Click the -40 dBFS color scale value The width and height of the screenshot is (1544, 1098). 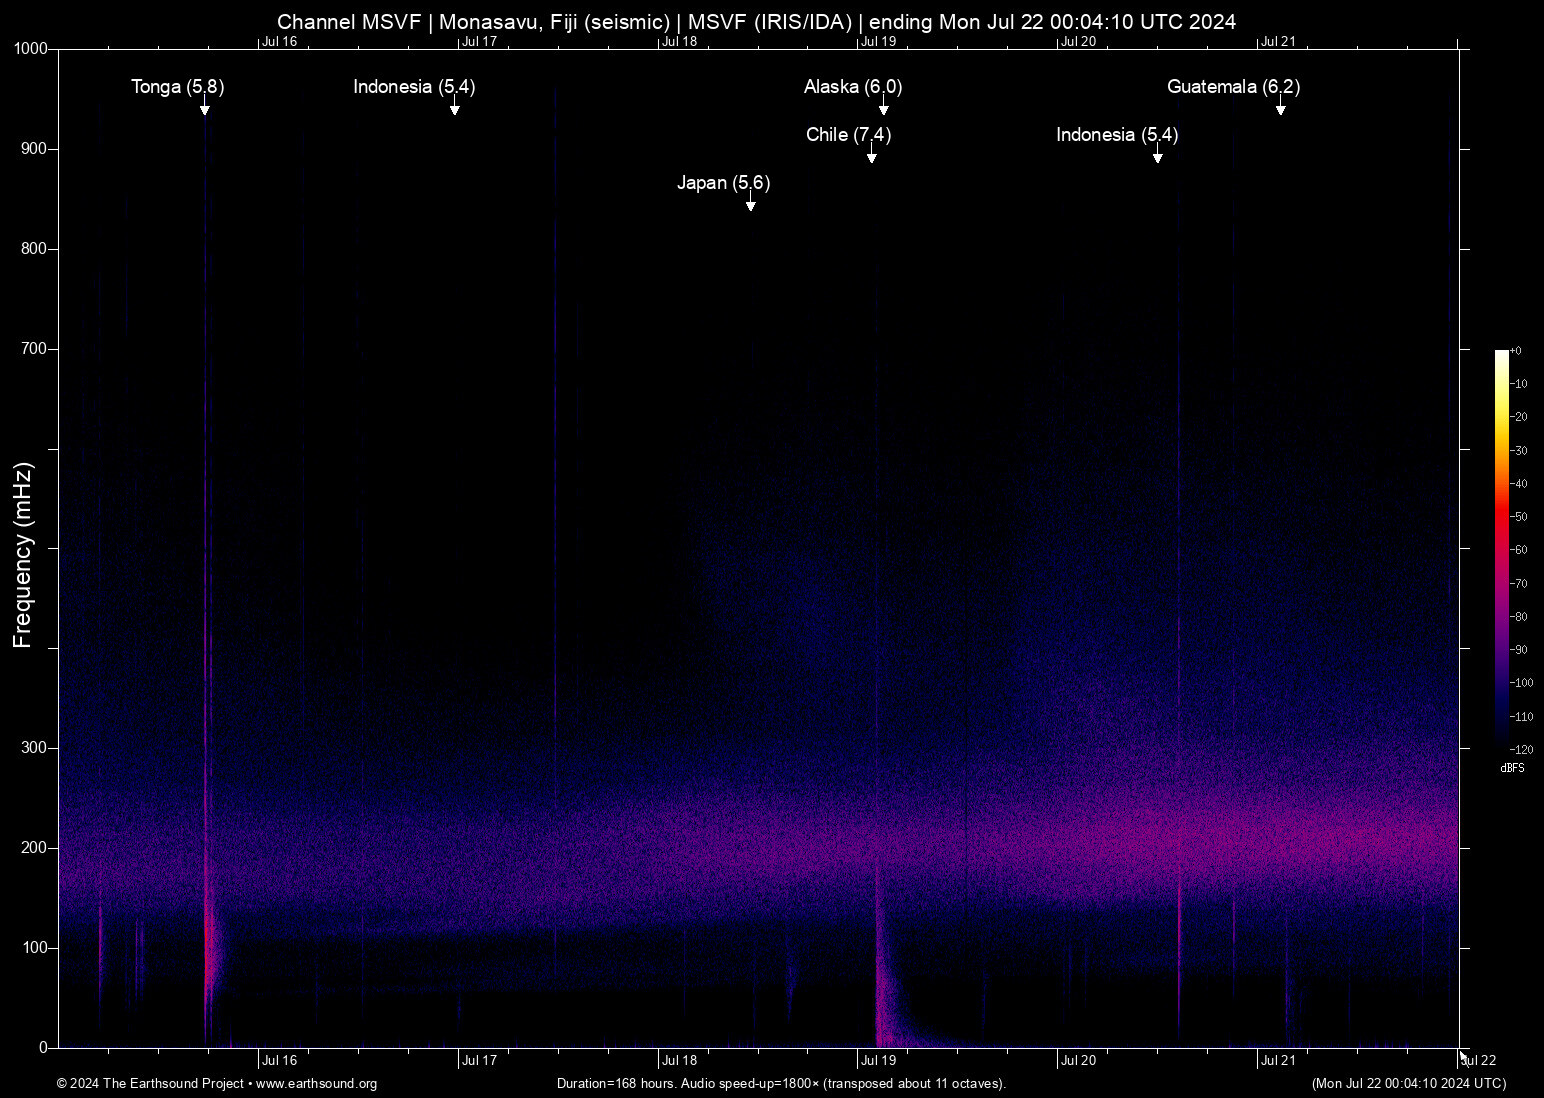pyautogui.click(x=1519, y=484)
